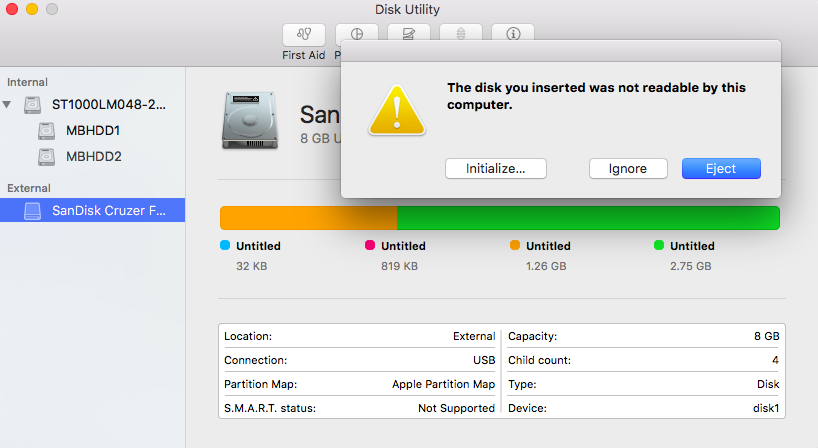
Task: Select the orange partition bar segment
Action: pos(308,218)
